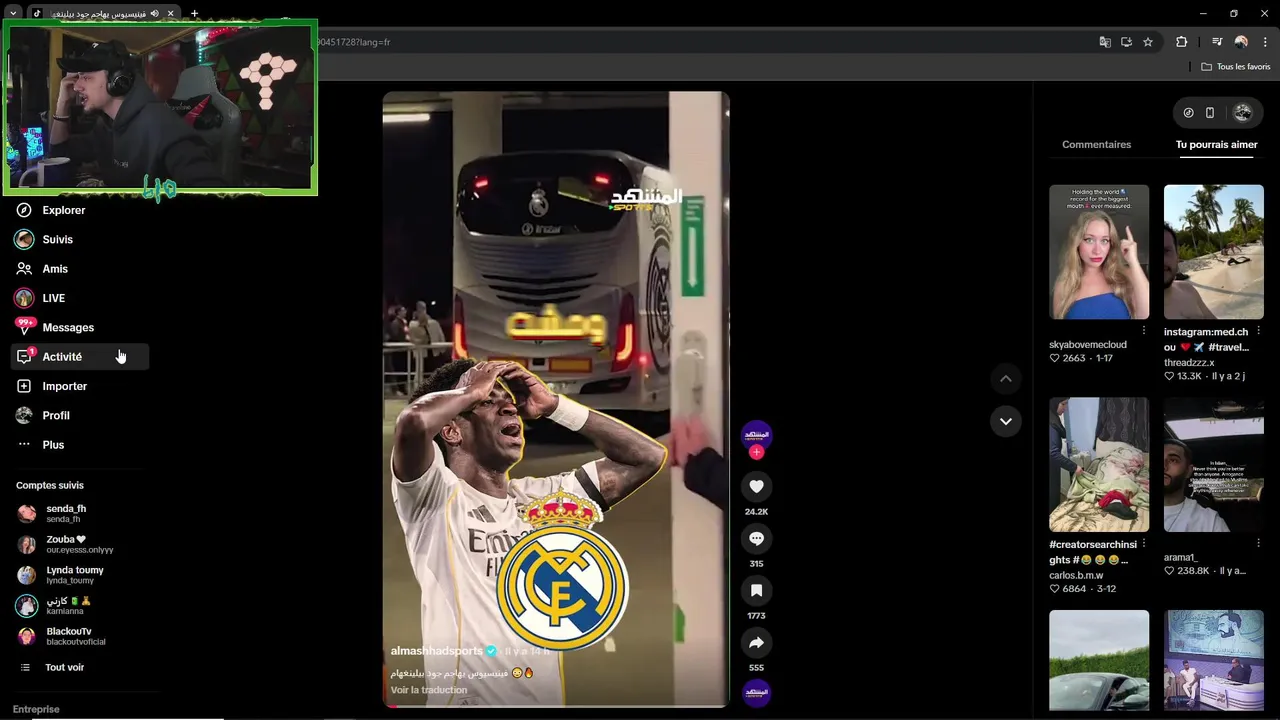Viewport: 1280px width, 720px height.
Task: Open the spinning sound disc of the video
Action: tap(756, 692)
